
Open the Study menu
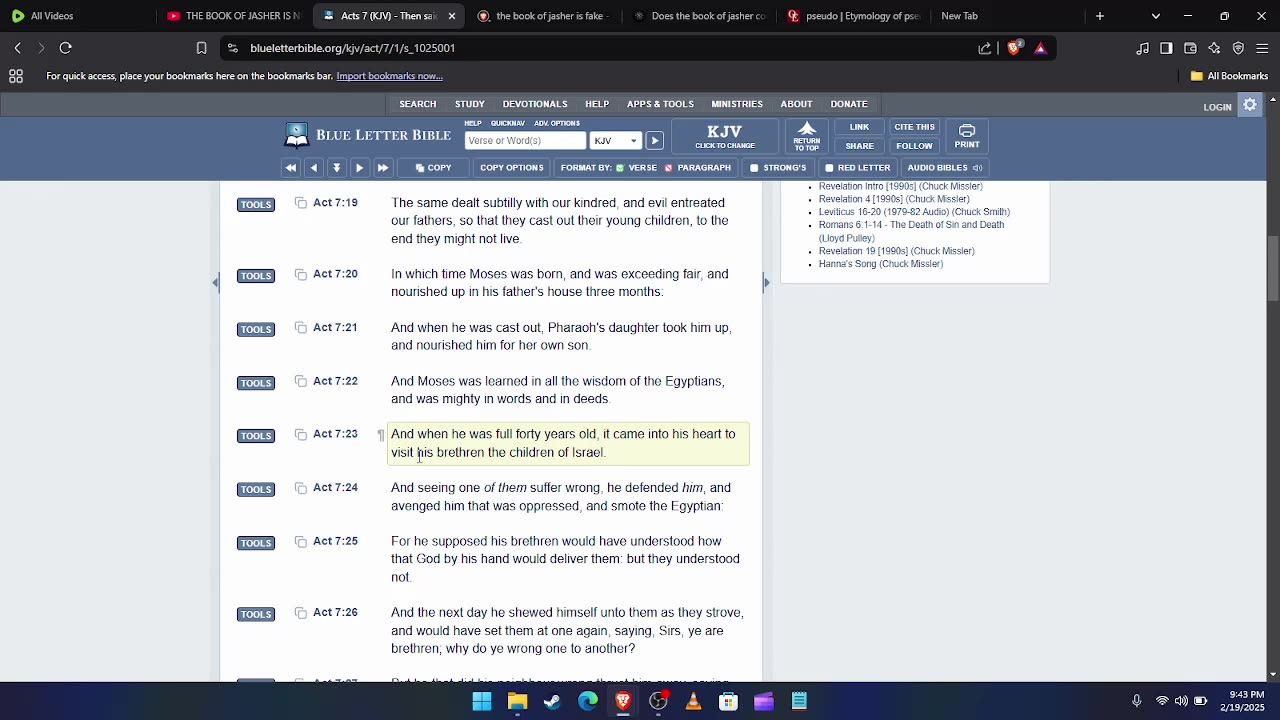pyautogui.click(x=470, y=104)
